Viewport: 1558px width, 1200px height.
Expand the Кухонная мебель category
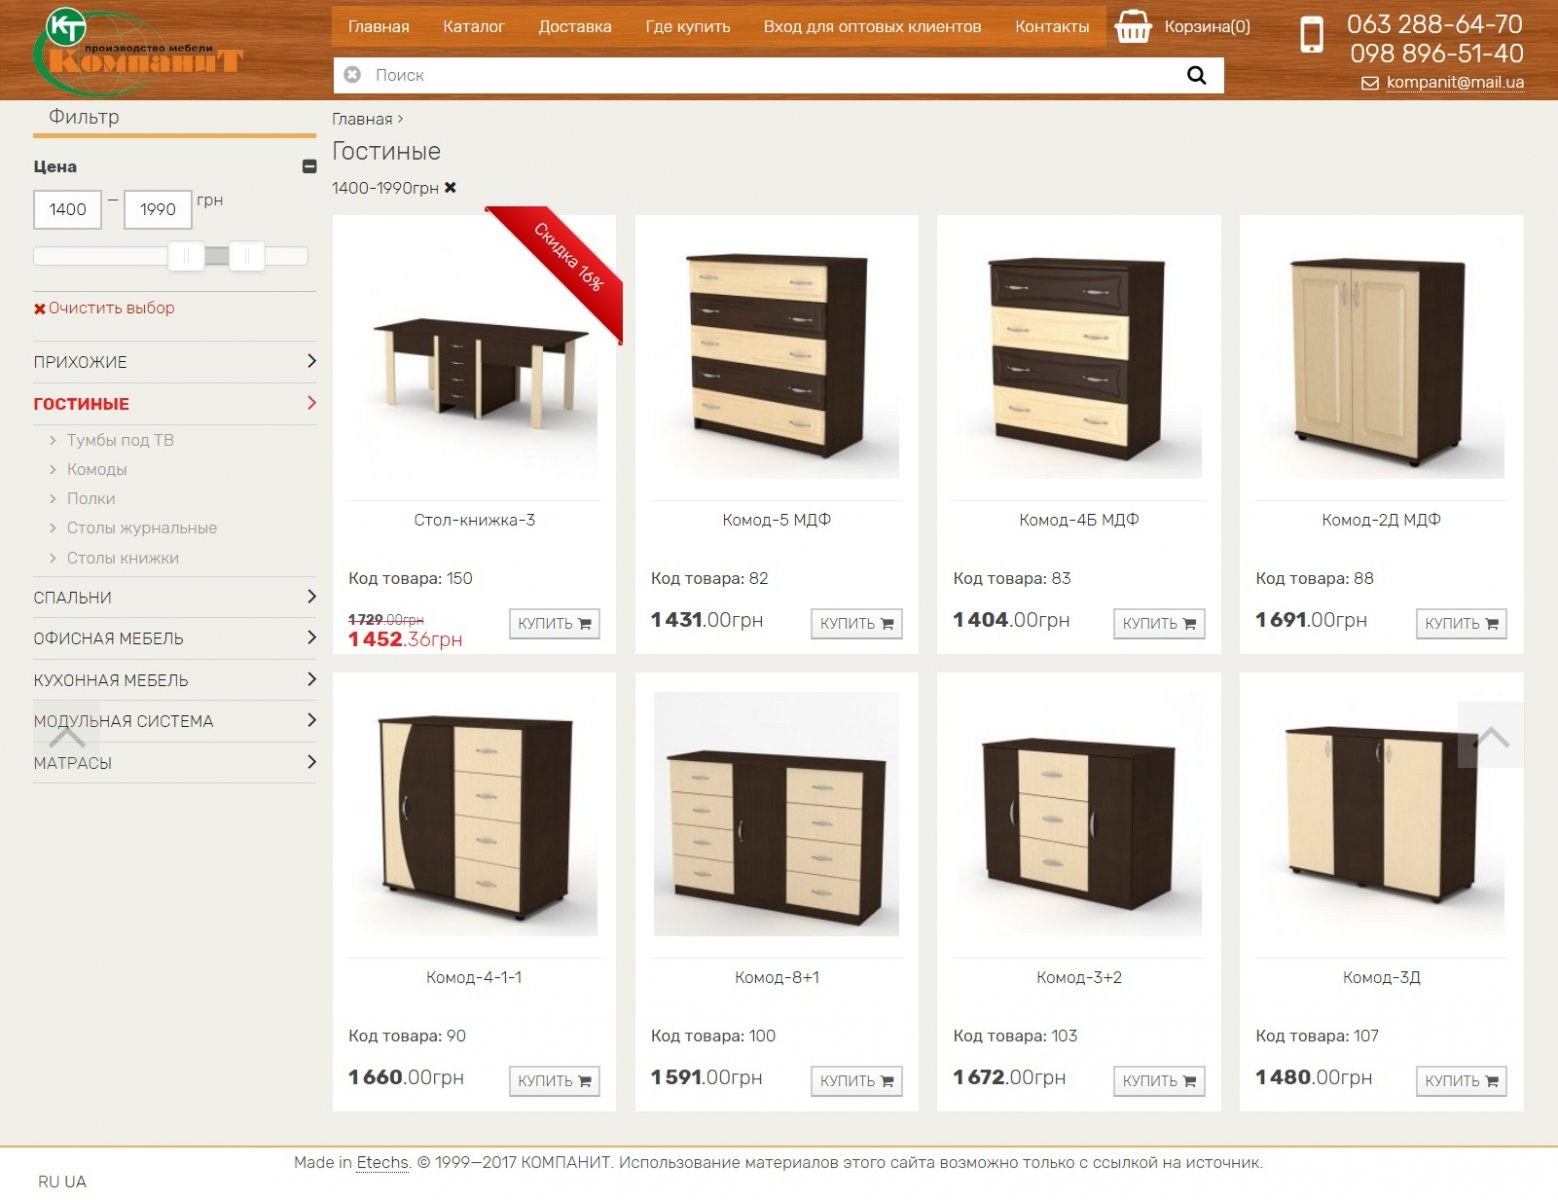(x=311, y=680)
